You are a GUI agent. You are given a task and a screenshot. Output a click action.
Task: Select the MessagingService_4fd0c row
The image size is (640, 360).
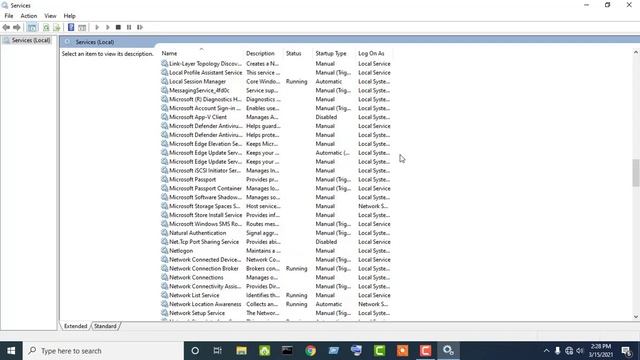pyautogui.click(x=276, y=90)
